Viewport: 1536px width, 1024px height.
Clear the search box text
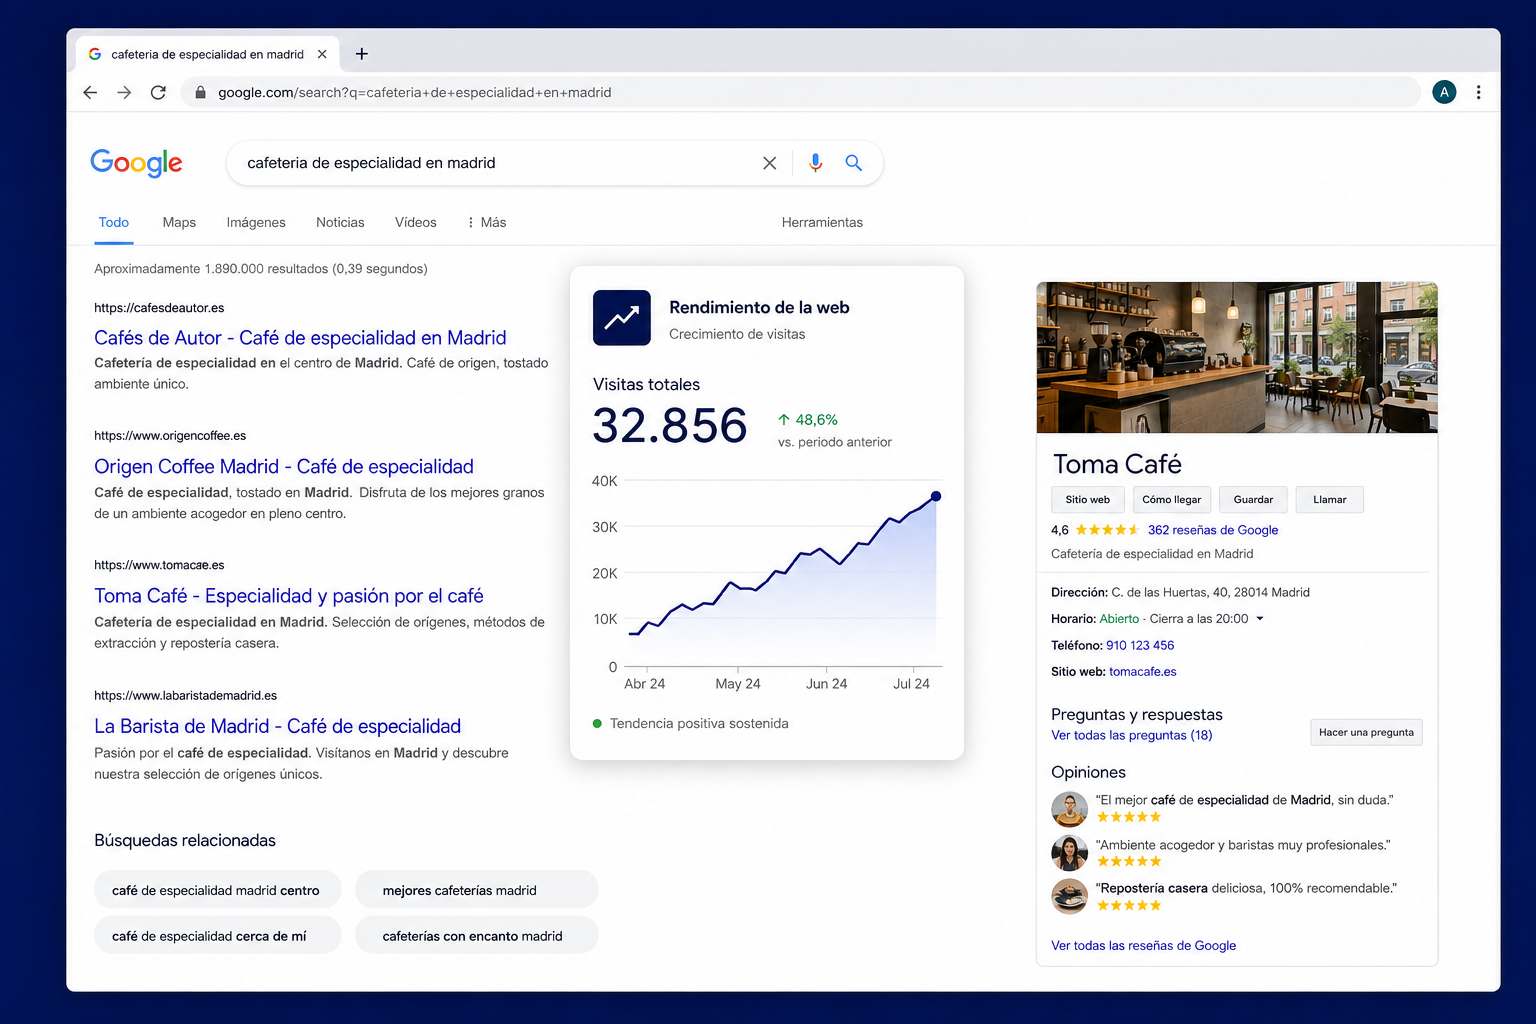tap(769, 163)
